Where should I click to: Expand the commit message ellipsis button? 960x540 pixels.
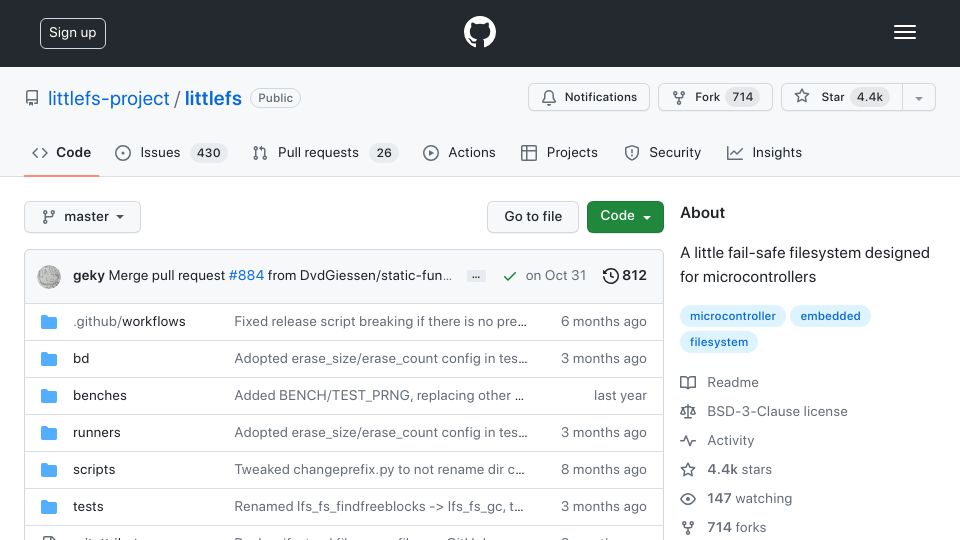(x=476, y=277)
